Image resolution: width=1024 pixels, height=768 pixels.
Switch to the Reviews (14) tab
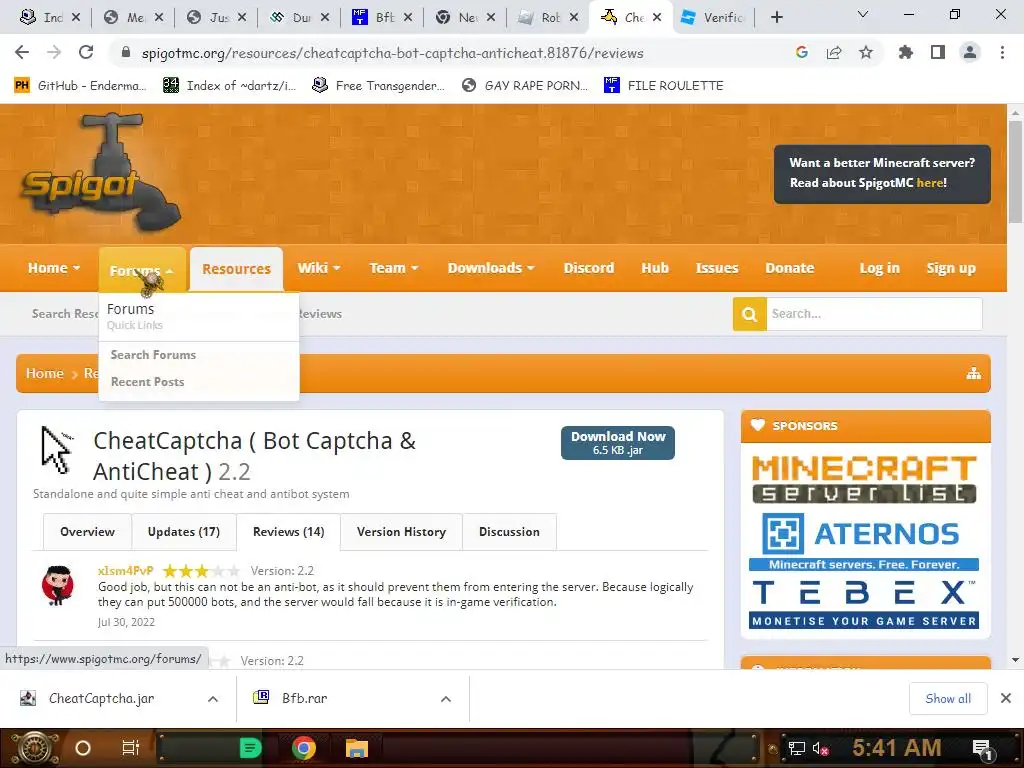pyautogui.click(x=289, y=532)
